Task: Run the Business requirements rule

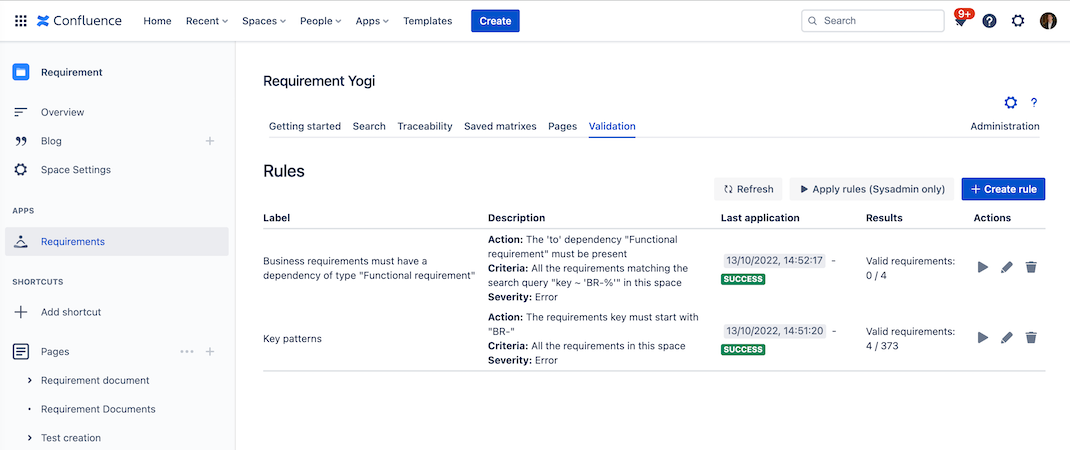Action: [983, 267]
